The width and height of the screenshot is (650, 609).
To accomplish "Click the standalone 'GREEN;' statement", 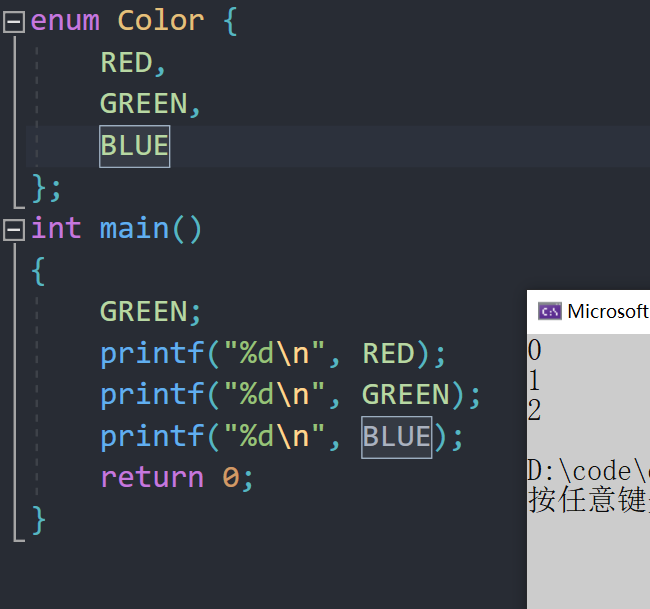I will pos(150,312).
